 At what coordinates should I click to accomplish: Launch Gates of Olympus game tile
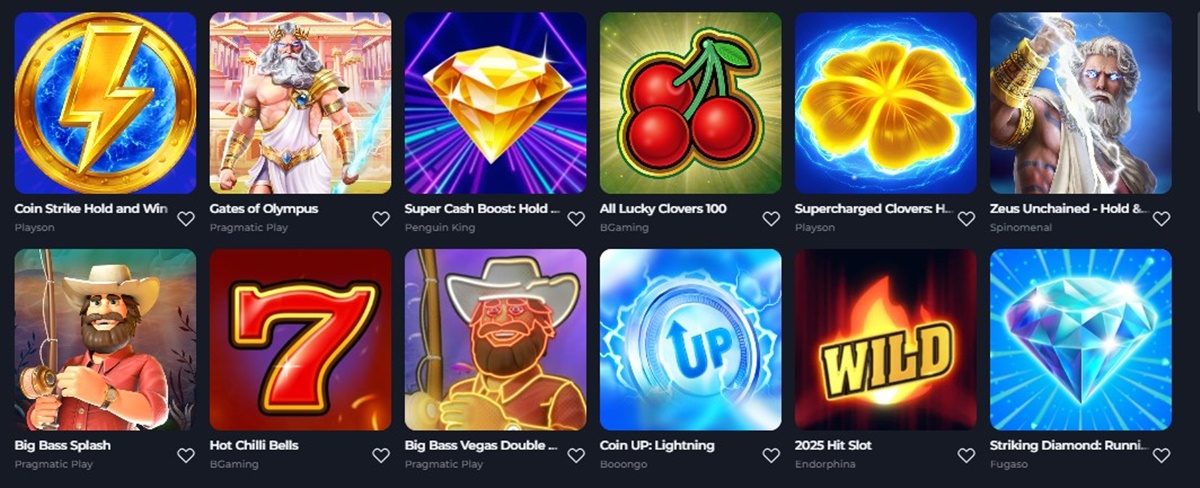(300, 103)
